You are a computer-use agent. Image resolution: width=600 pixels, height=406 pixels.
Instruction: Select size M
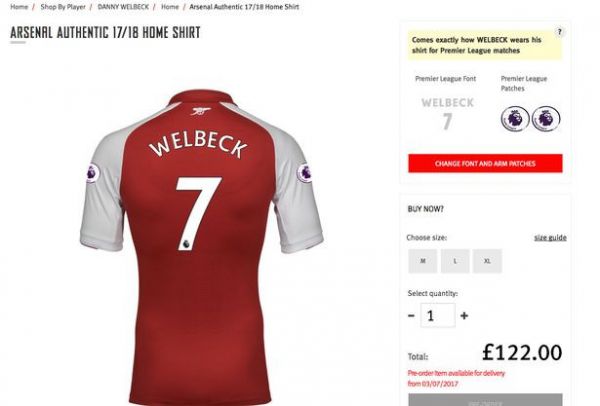click(x=421, y=262)
